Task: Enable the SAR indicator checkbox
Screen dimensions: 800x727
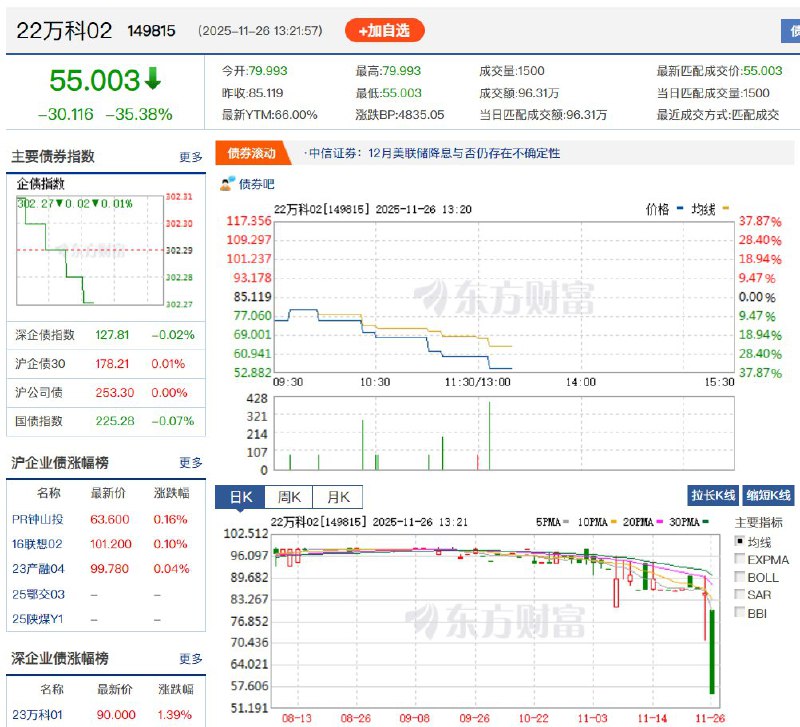Action: [739, 594]
